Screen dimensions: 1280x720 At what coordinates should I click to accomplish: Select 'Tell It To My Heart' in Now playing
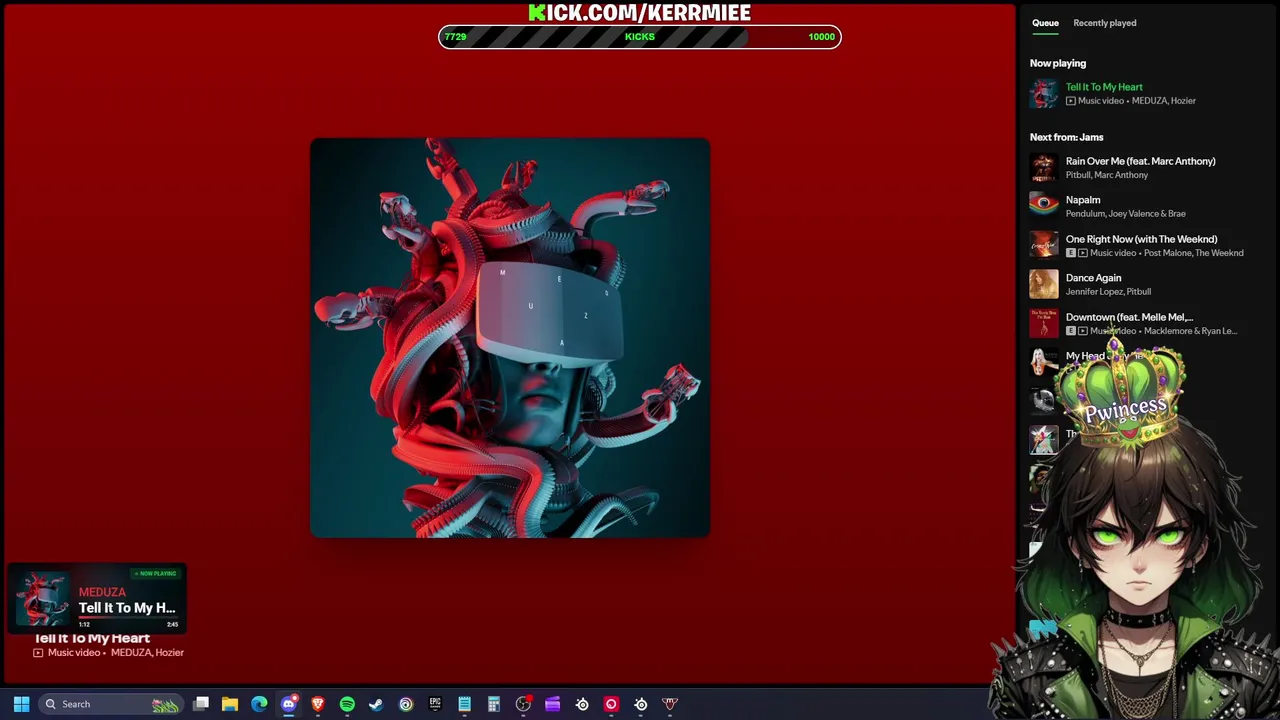pyautogui.click(x=1104, y=87)
